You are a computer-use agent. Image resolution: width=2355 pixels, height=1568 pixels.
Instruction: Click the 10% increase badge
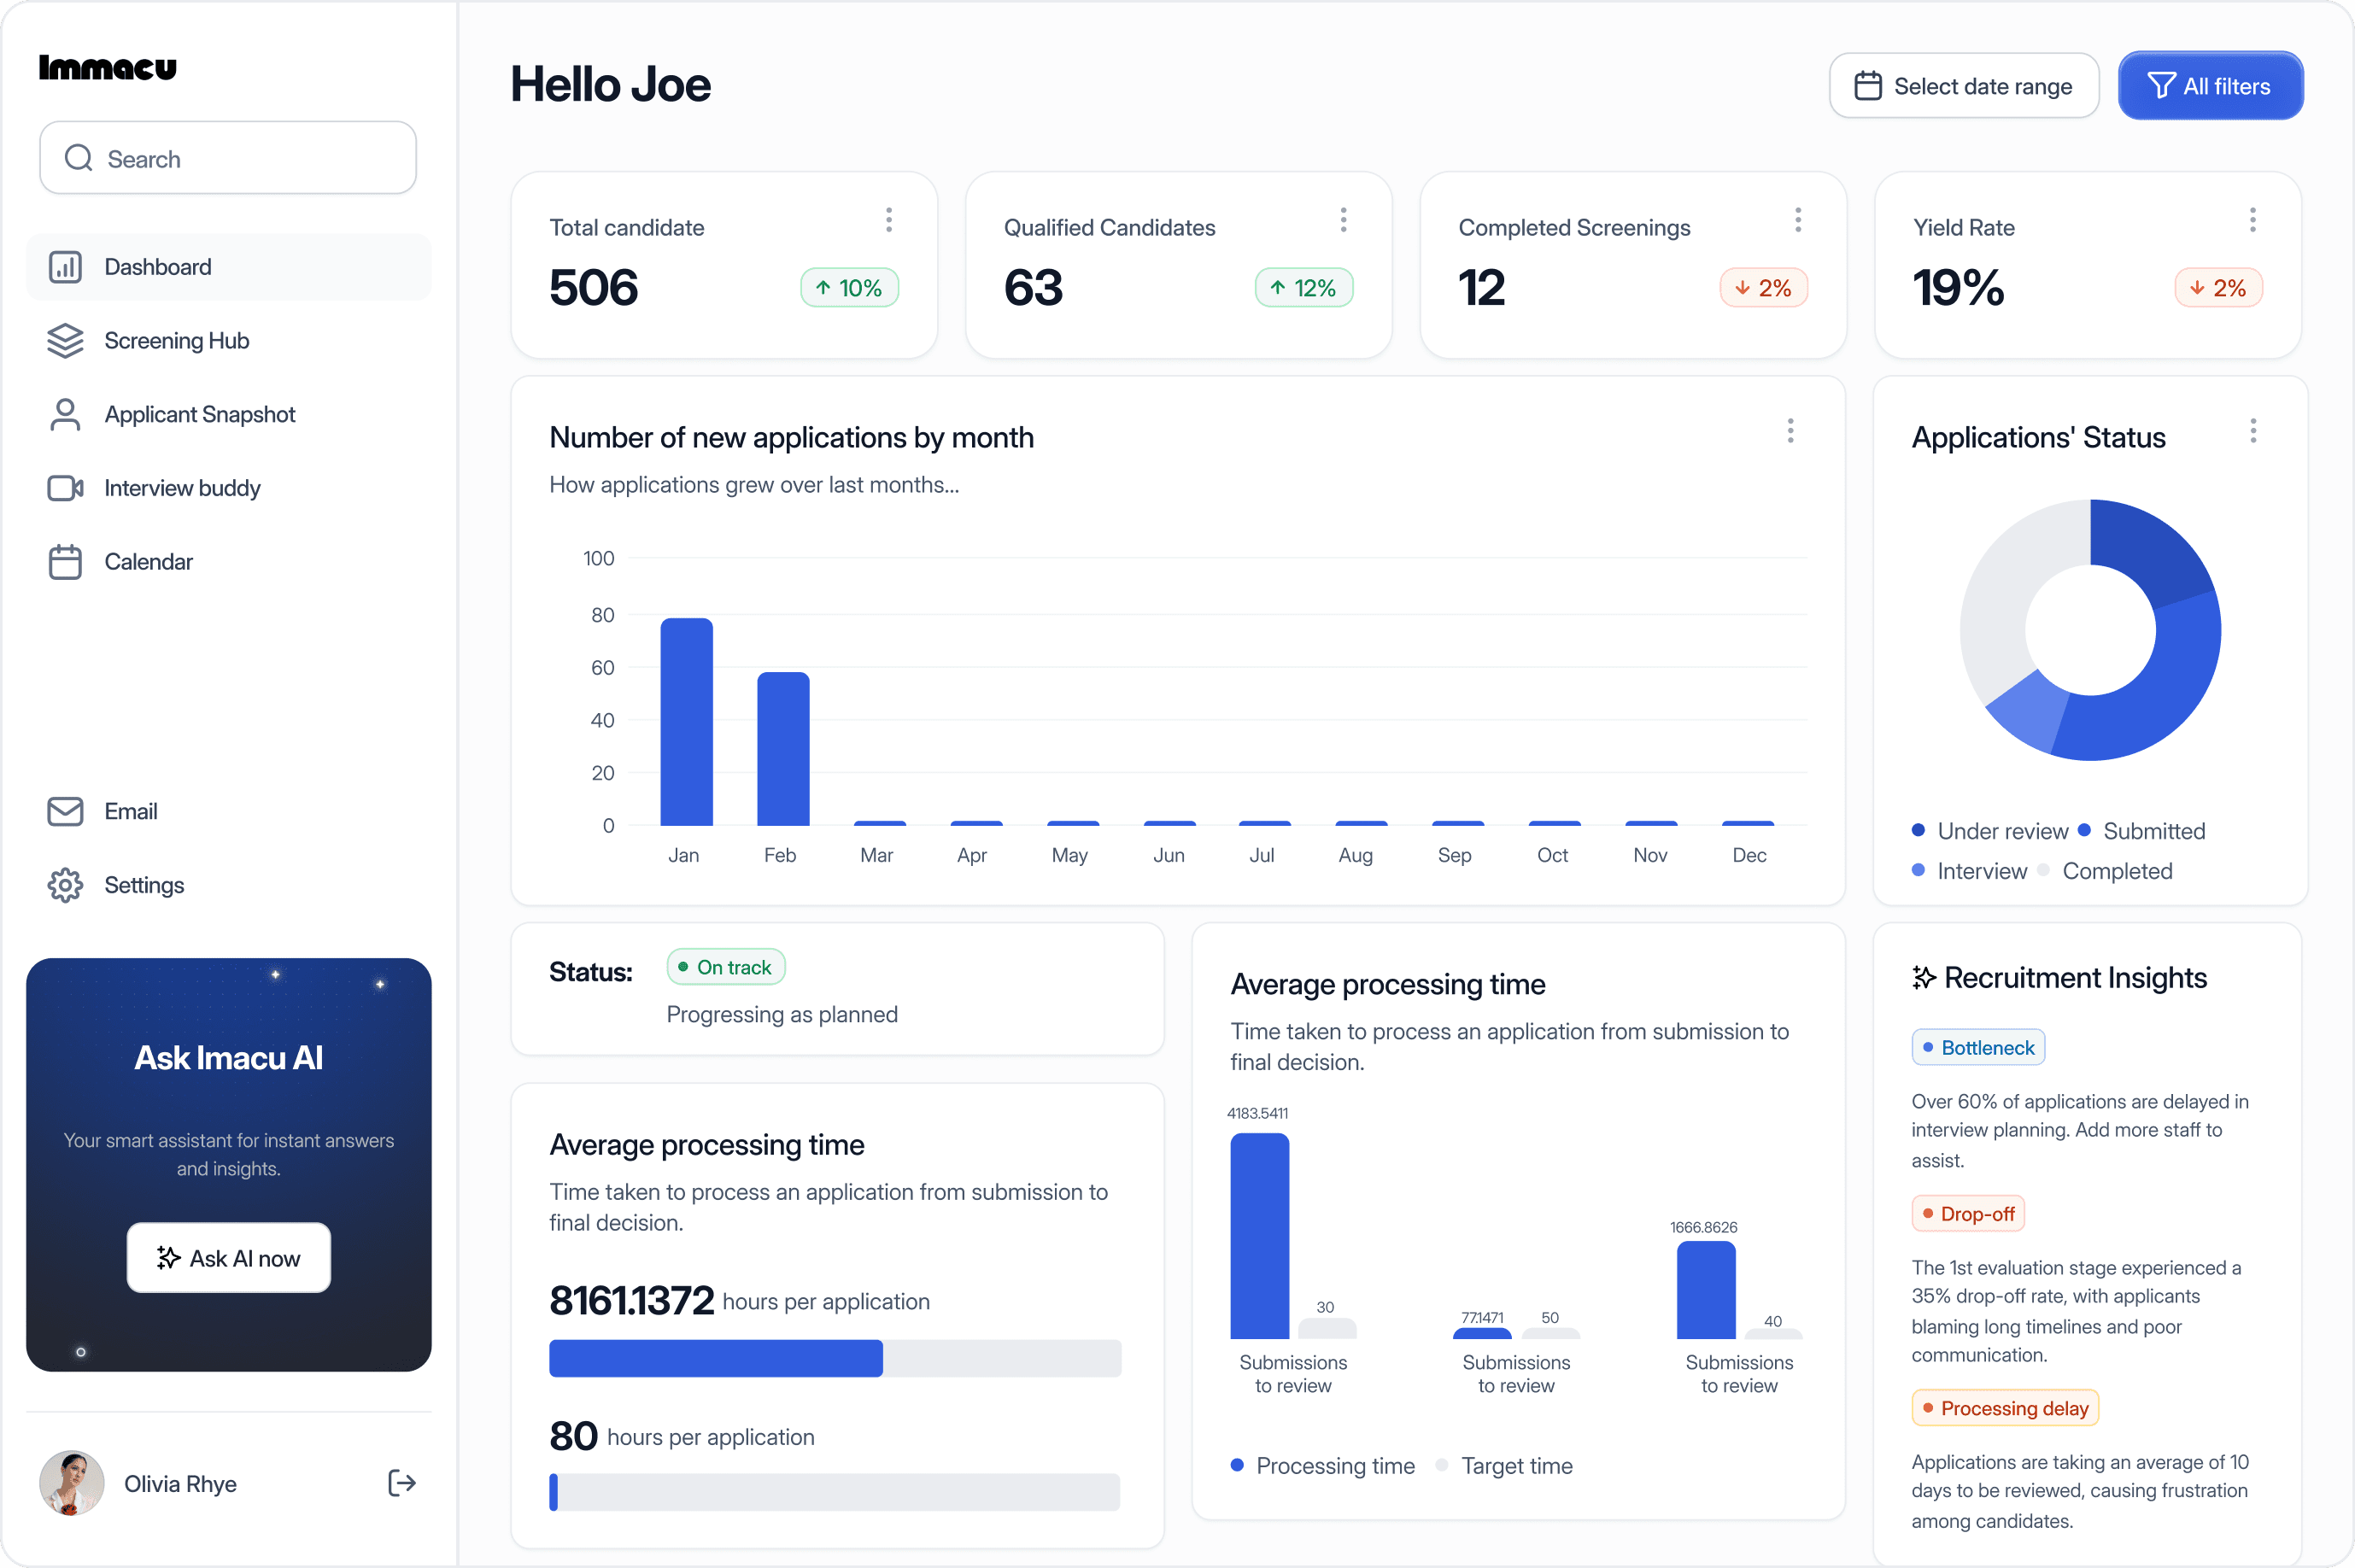click(849, 288)
